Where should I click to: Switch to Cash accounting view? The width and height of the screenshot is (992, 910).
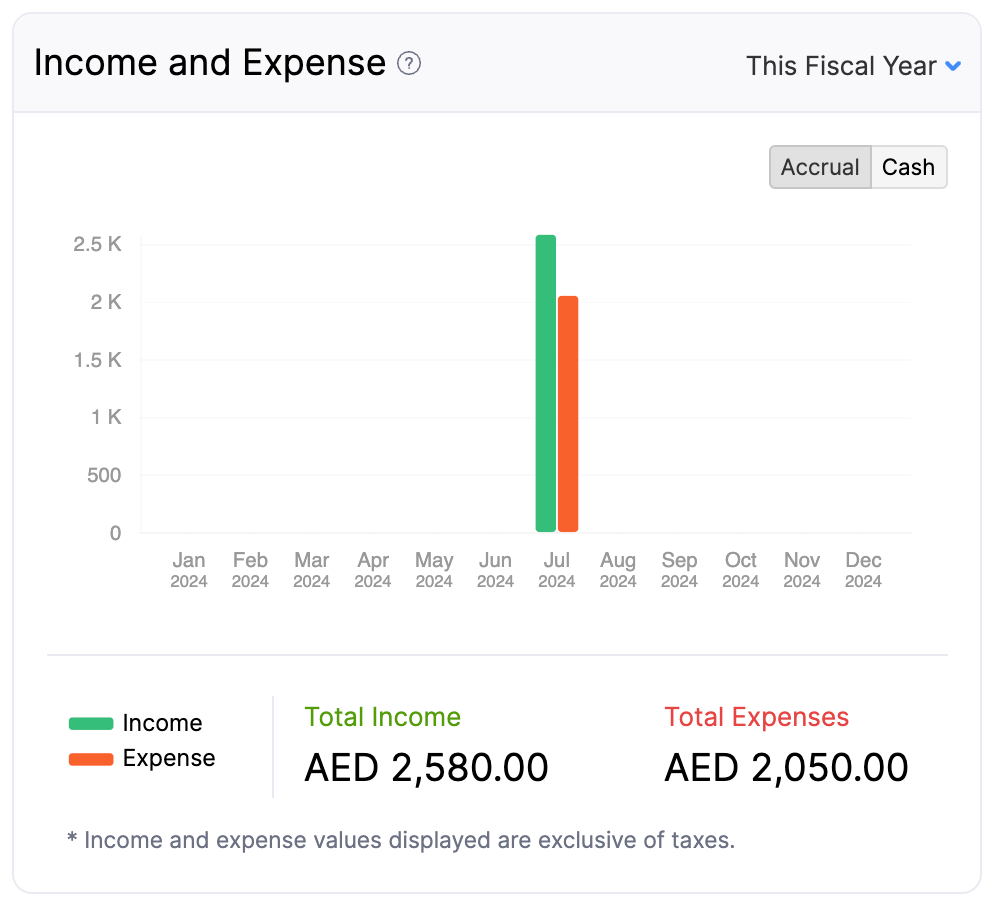pyautogui.click(x=908, y=167)
